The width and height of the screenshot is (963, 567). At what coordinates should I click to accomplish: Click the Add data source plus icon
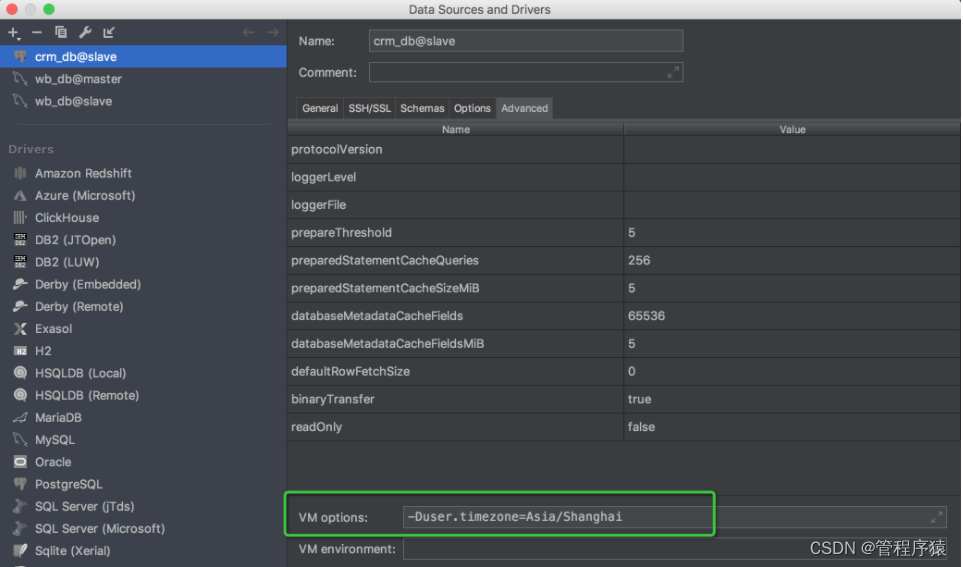tap(14, 33)
